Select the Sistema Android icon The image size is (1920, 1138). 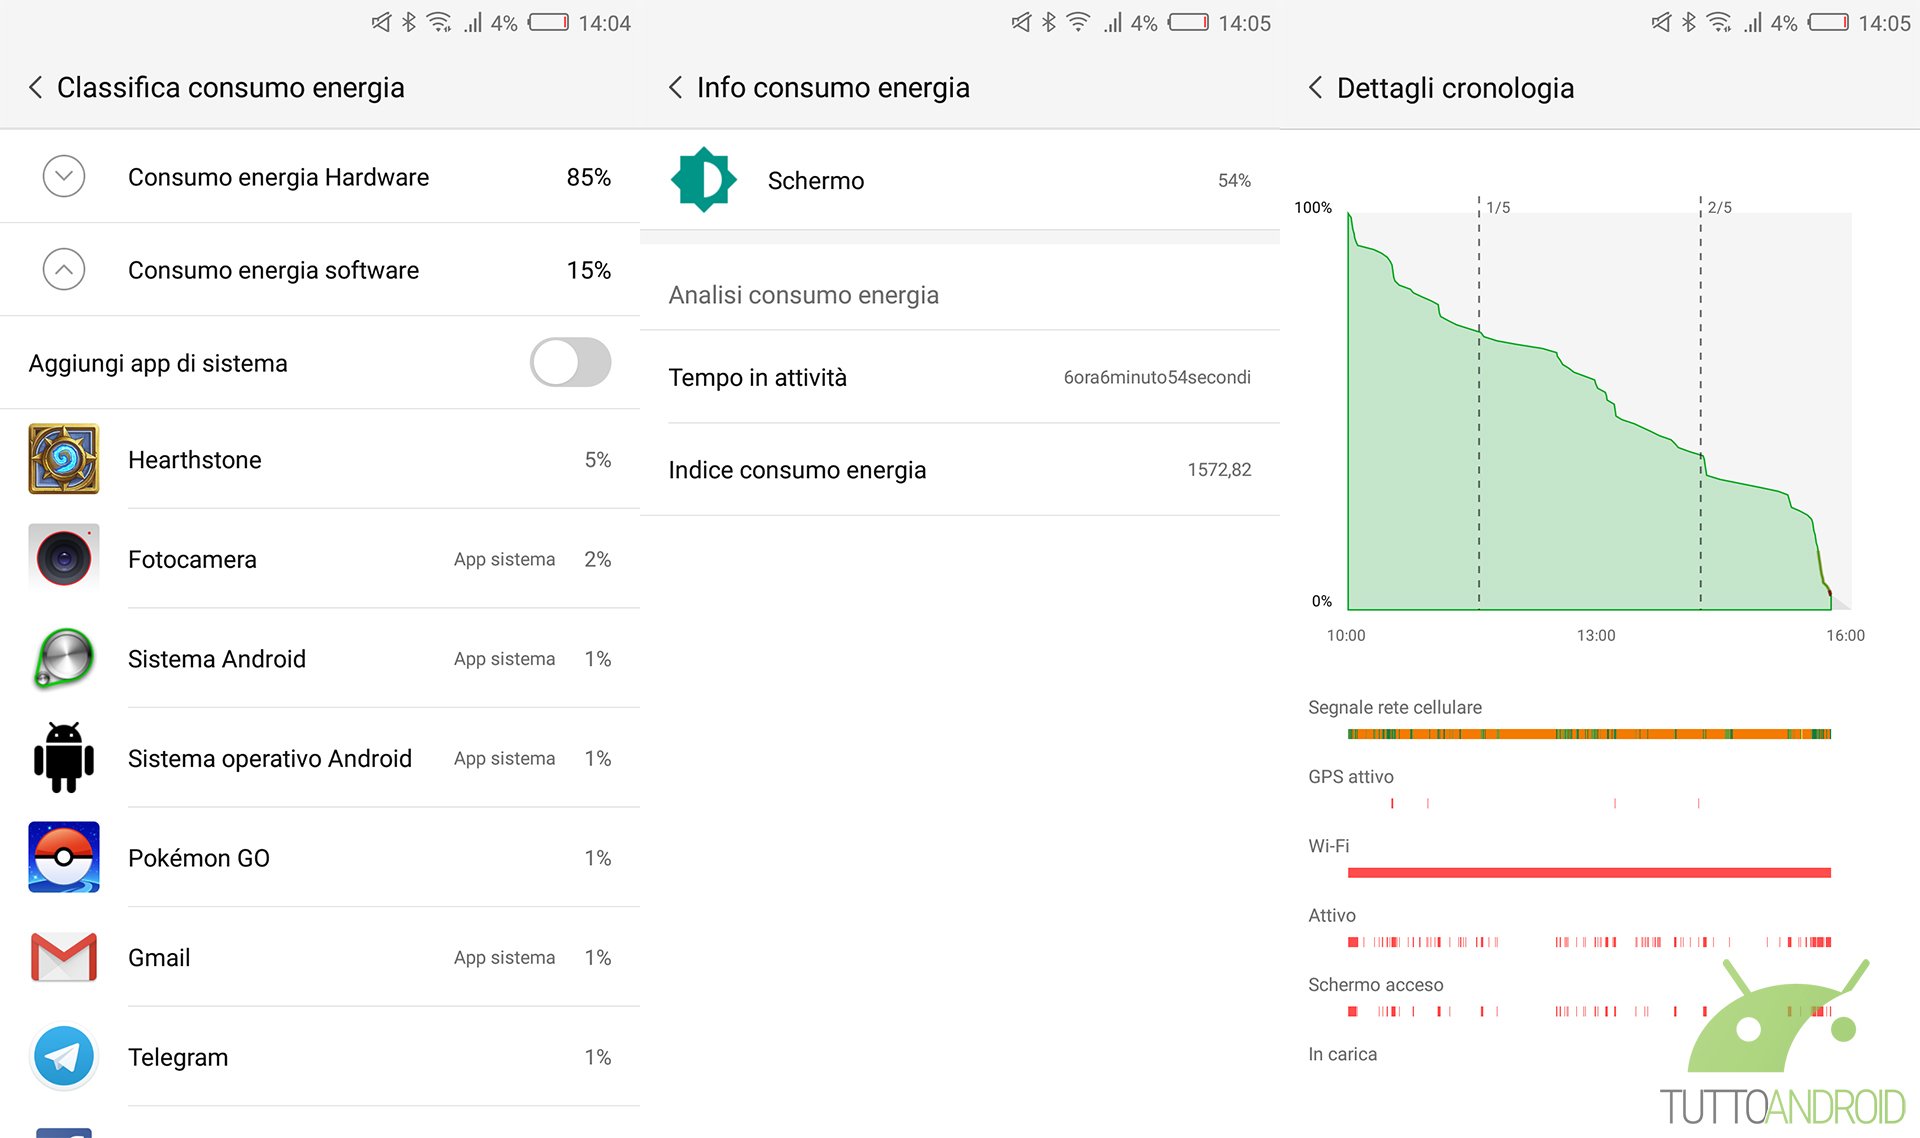[64, 658]
